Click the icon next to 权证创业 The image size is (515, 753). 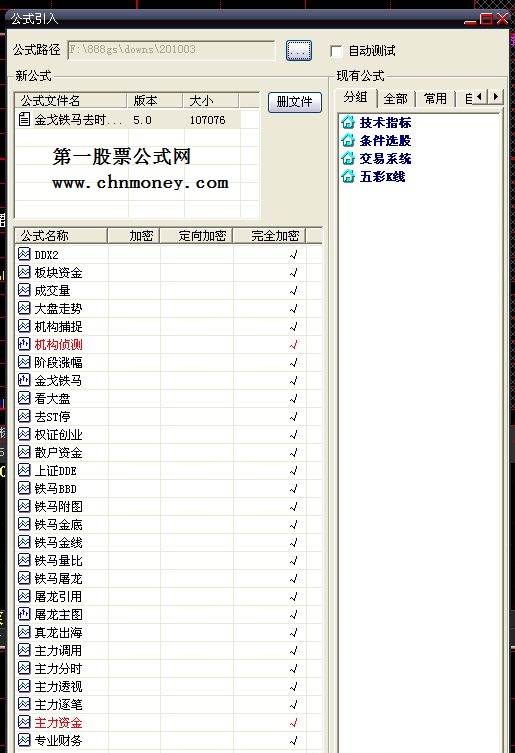pyautogui.click(x=24, y=434)
